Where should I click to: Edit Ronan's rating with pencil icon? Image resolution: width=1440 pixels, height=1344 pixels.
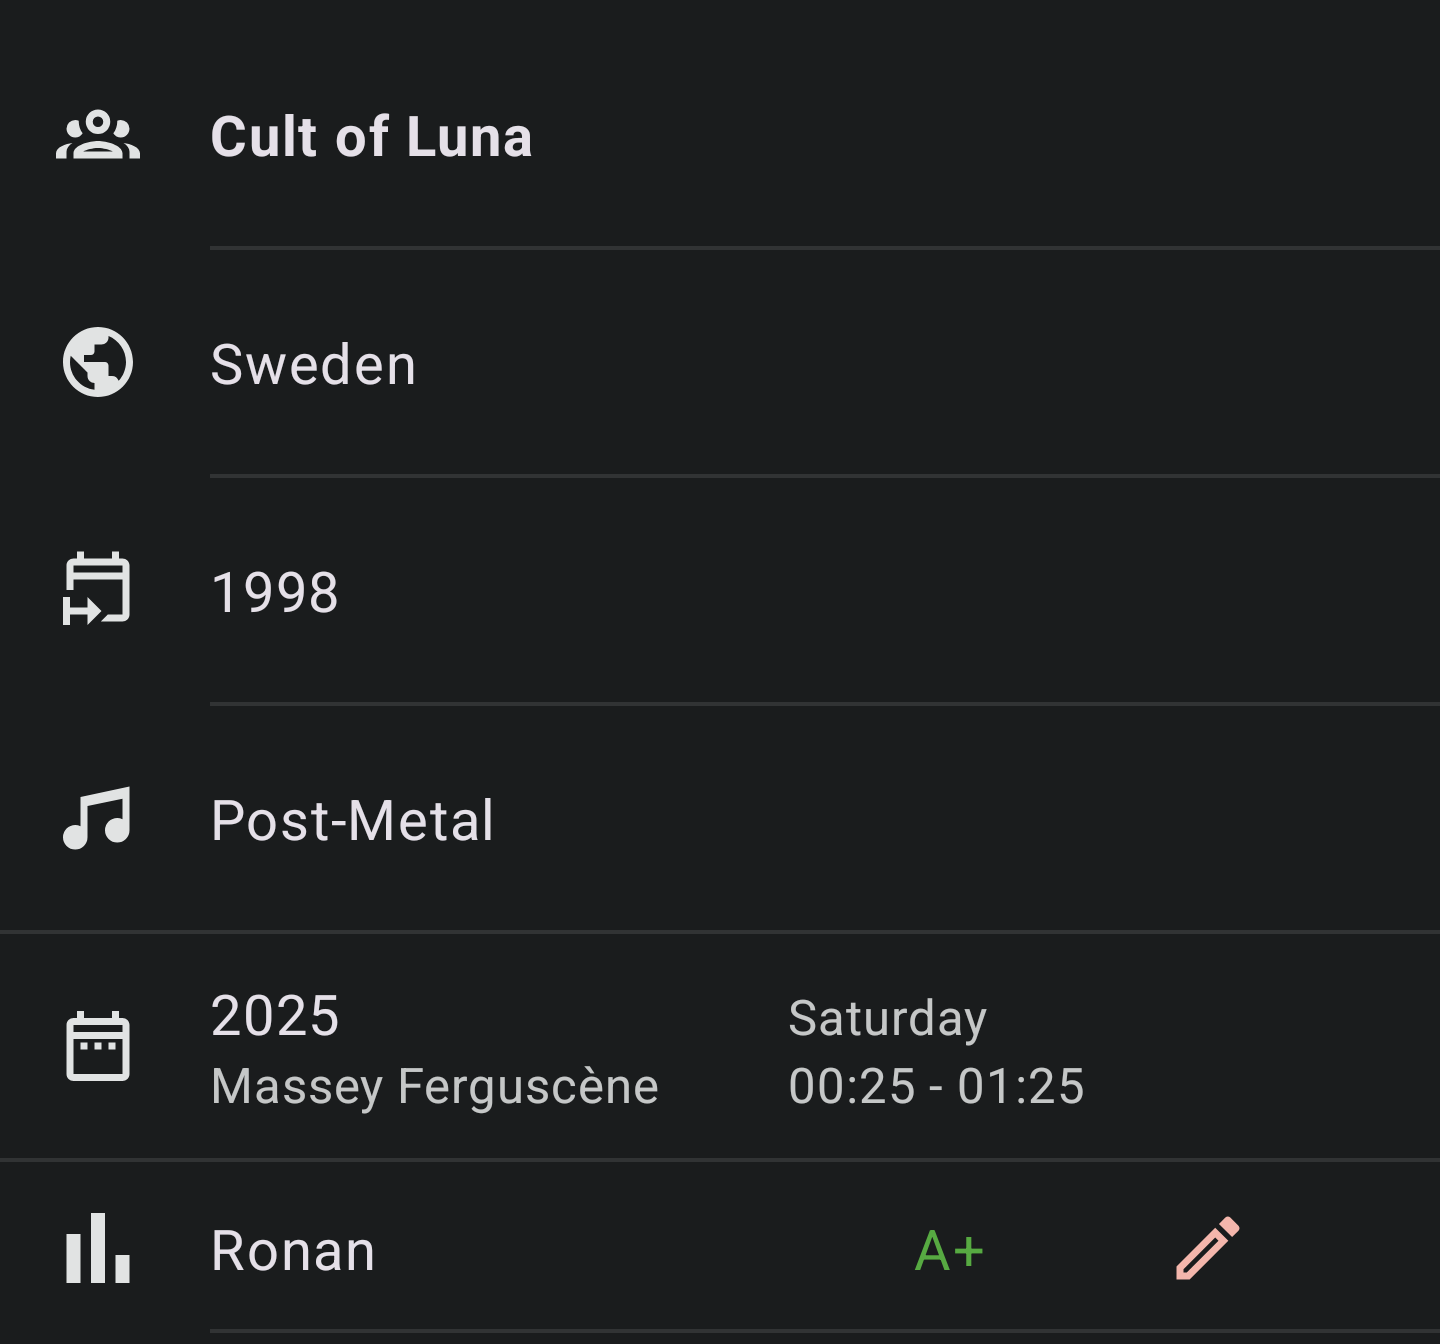coord(1208,1248)
